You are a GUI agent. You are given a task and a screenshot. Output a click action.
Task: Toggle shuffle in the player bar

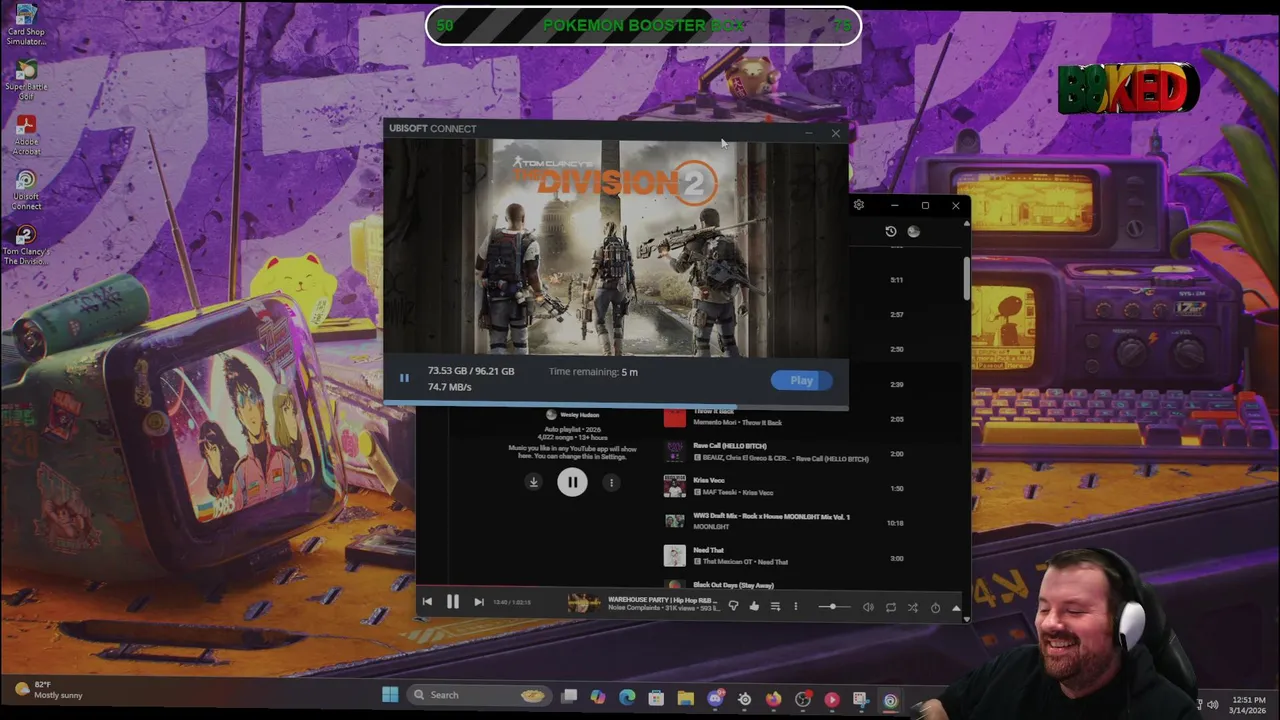point(912,607)
